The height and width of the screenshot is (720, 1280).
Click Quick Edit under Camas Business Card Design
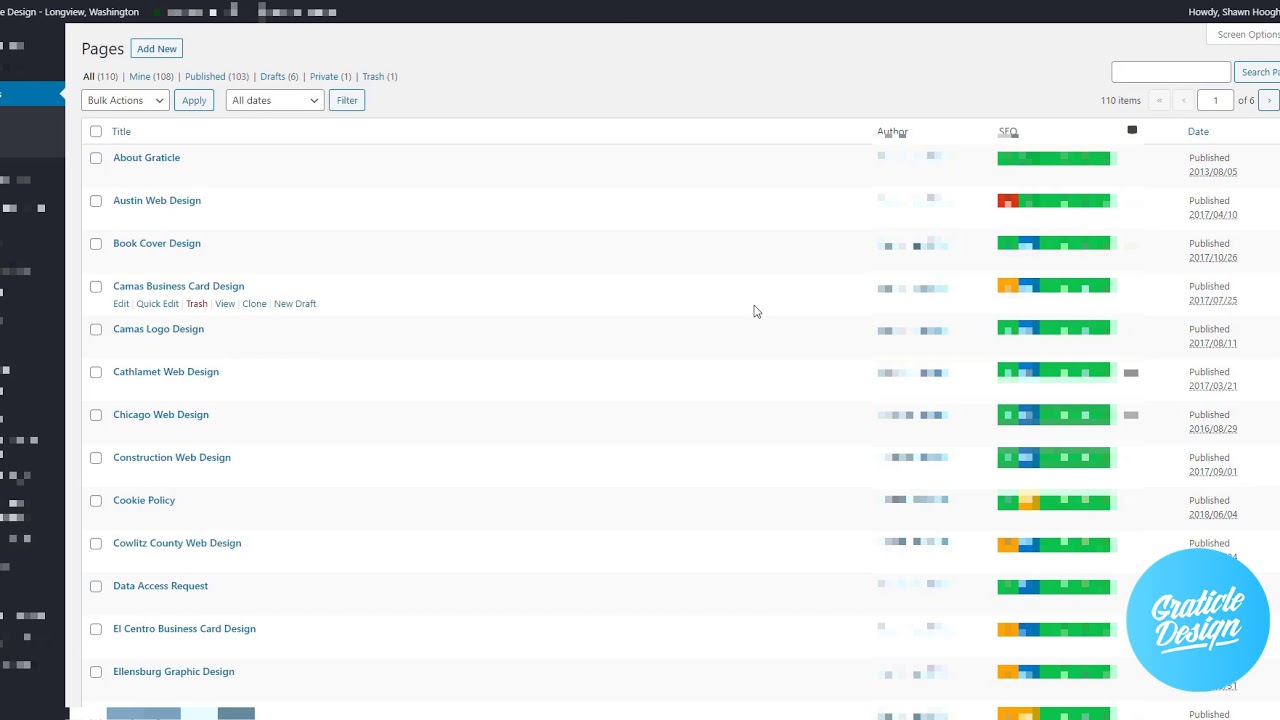tap(157, 304)
